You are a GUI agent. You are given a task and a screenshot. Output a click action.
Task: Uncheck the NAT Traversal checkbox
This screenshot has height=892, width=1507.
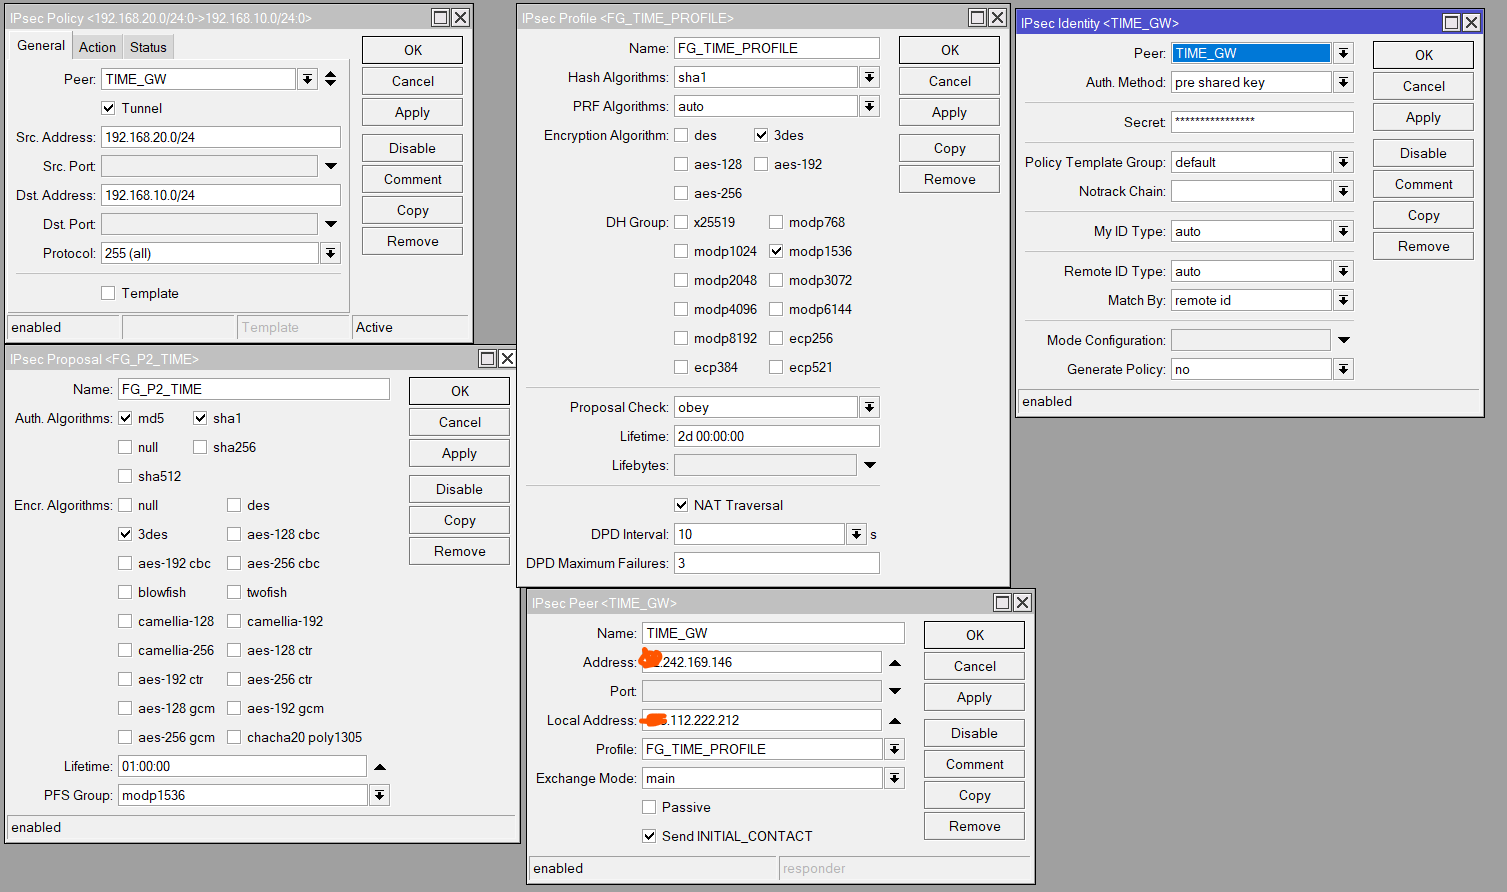coord(681,505)
